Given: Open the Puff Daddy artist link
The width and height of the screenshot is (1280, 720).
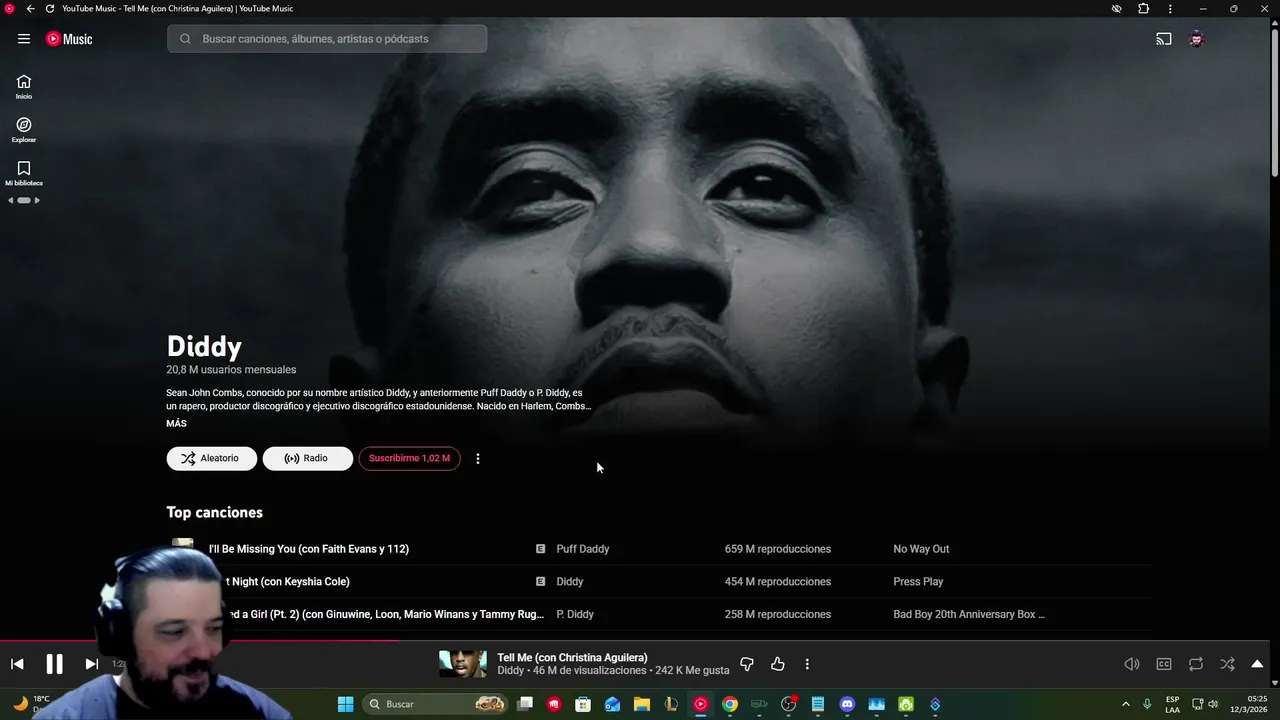Looking at the screenshot, I should click(582, 549).
